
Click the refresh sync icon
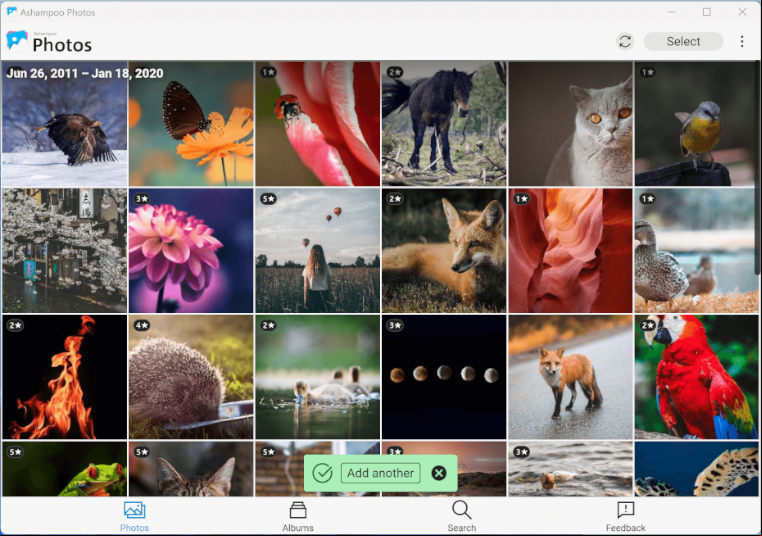click(625, 41)
